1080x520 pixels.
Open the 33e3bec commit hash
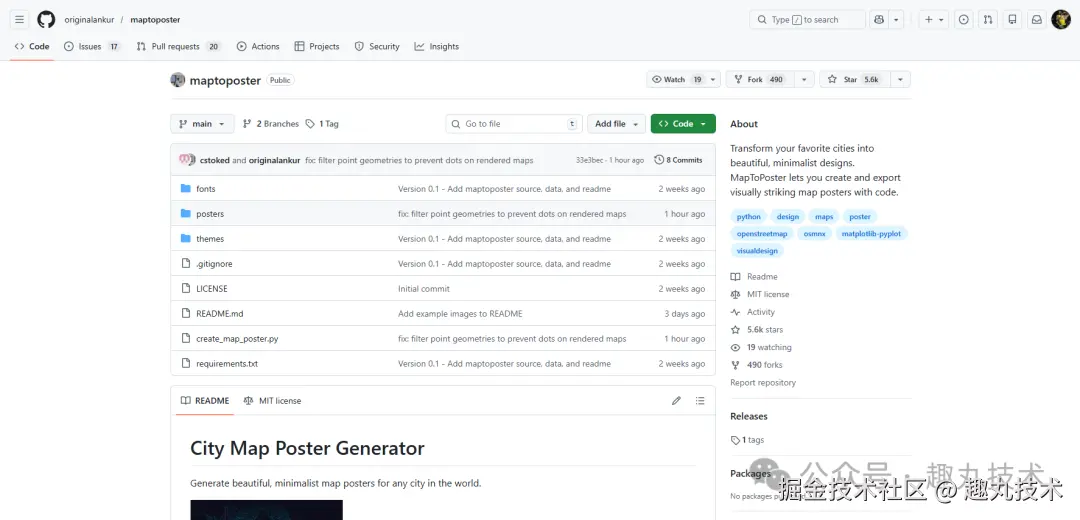(589, 160)
